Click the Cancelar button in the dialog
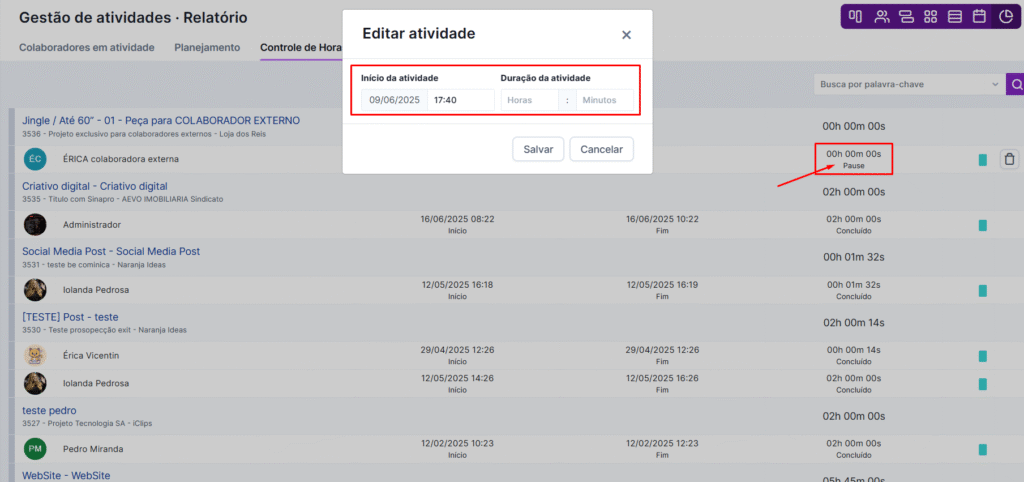Screen dimensions: 1024x482 [601, 150]
